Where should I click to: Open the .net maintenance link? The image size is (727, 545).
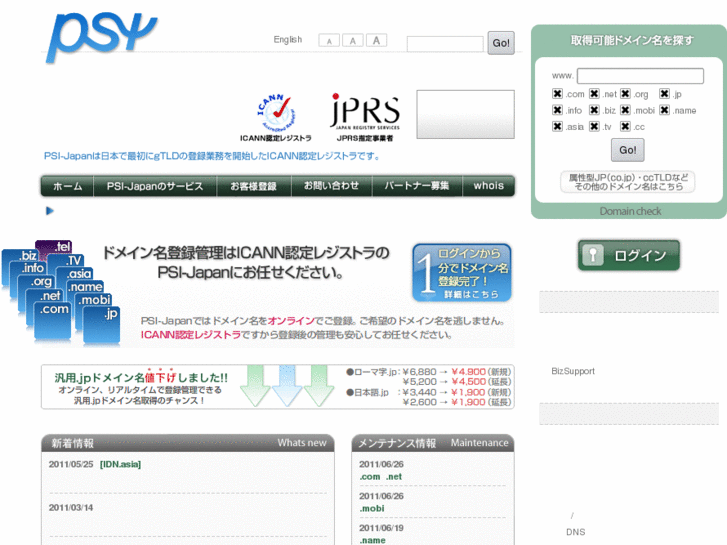coord(394,477)
